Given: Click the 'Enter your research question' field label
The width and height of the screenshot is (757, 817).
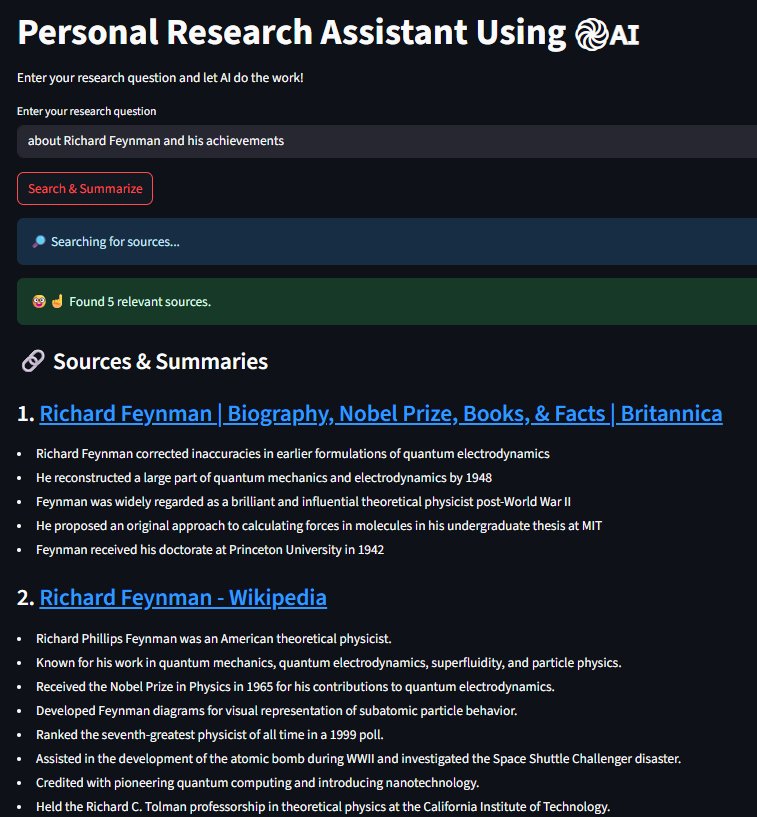Looking at the screenshot, I should [x=86, y=111].
